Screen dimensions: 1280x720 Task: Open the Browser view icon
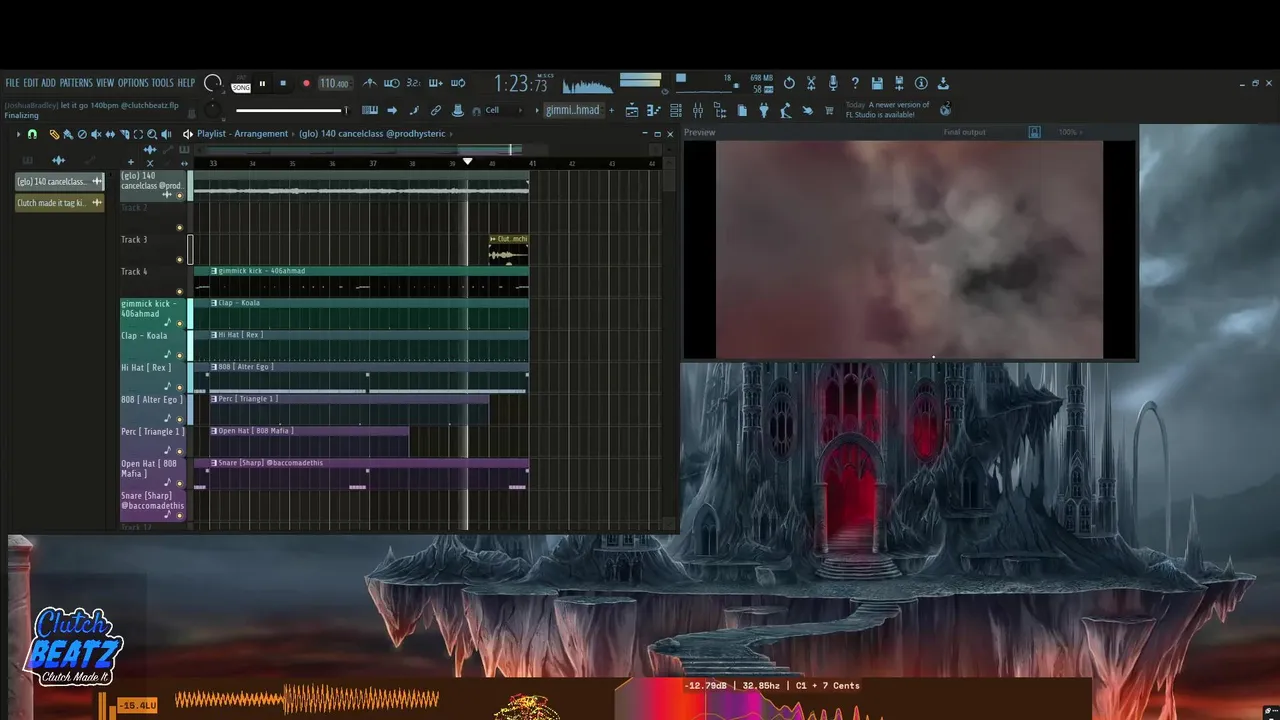click(720, 110)
